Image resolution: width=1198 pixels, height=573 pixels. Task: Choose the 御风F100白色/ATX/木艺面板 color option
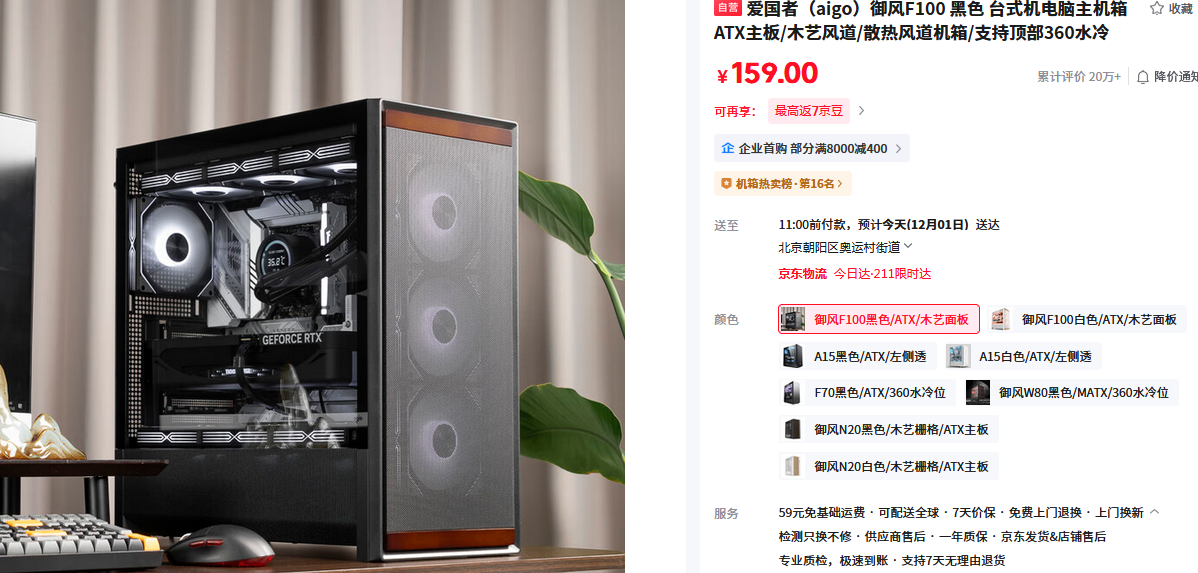tap(1087, 319)
